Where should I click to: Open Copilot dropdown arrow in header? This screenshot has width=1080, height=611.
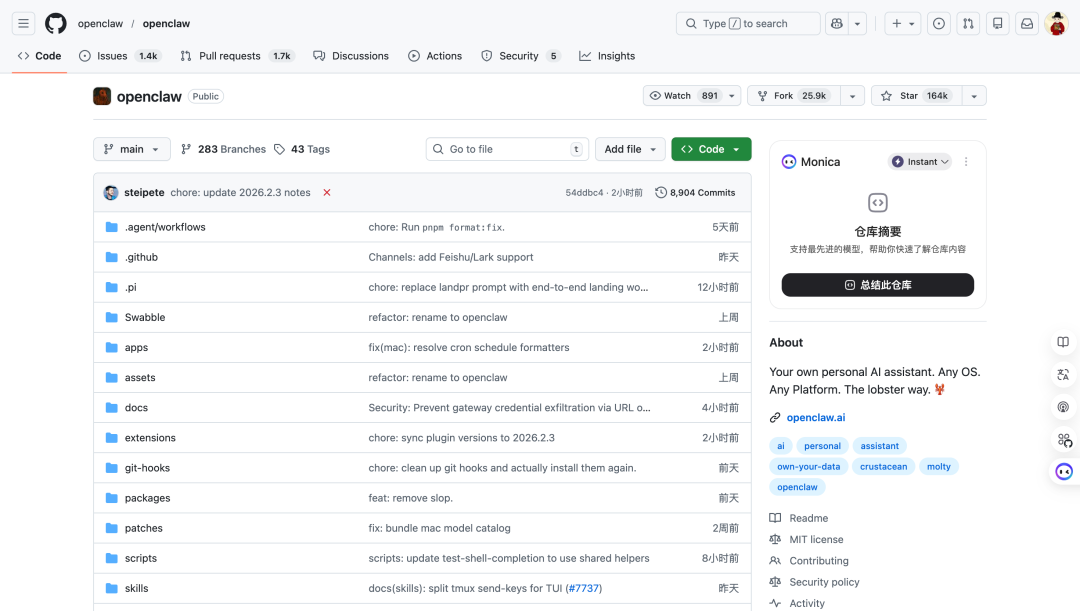(x=858, y=23)
